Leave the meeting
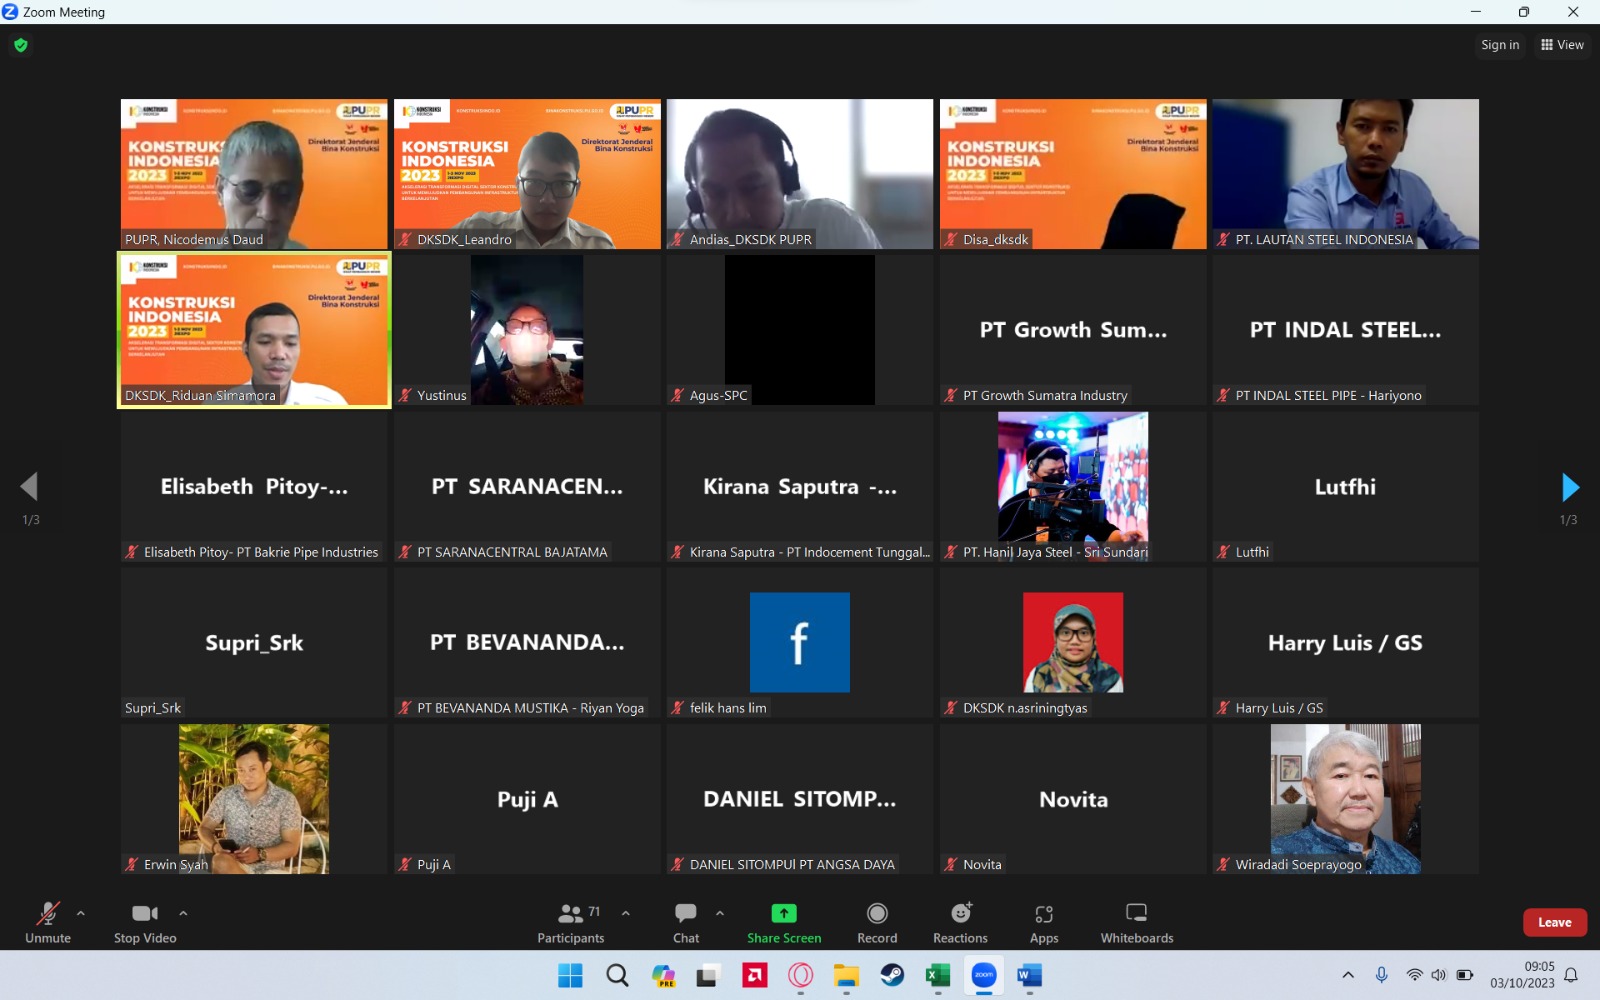Screen dimensions: 1600x1000 click(1555, 922)
